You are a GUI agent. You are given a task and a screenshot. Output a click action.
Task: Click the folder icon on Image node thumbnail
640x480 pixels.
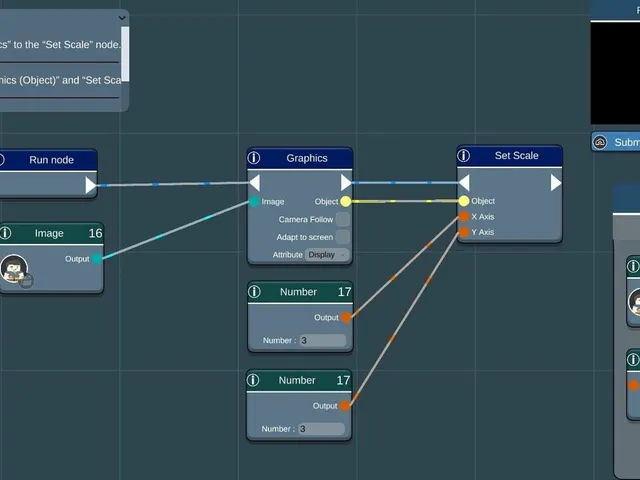(x=26, y=281)
